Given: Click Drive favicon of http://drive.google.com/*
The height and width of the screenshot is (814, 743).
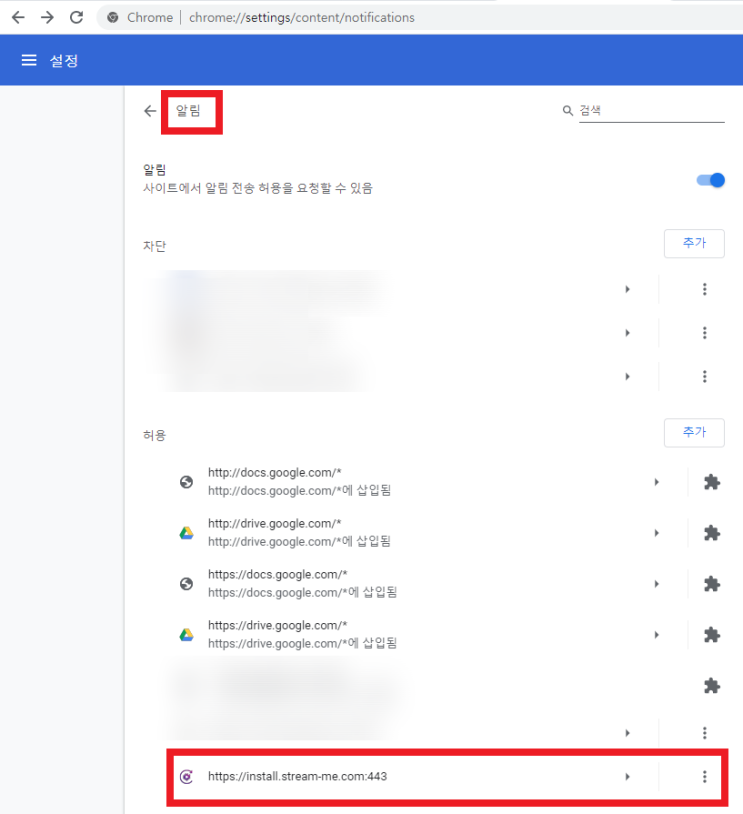Looking at the screenshot, I should coord(186,533).
